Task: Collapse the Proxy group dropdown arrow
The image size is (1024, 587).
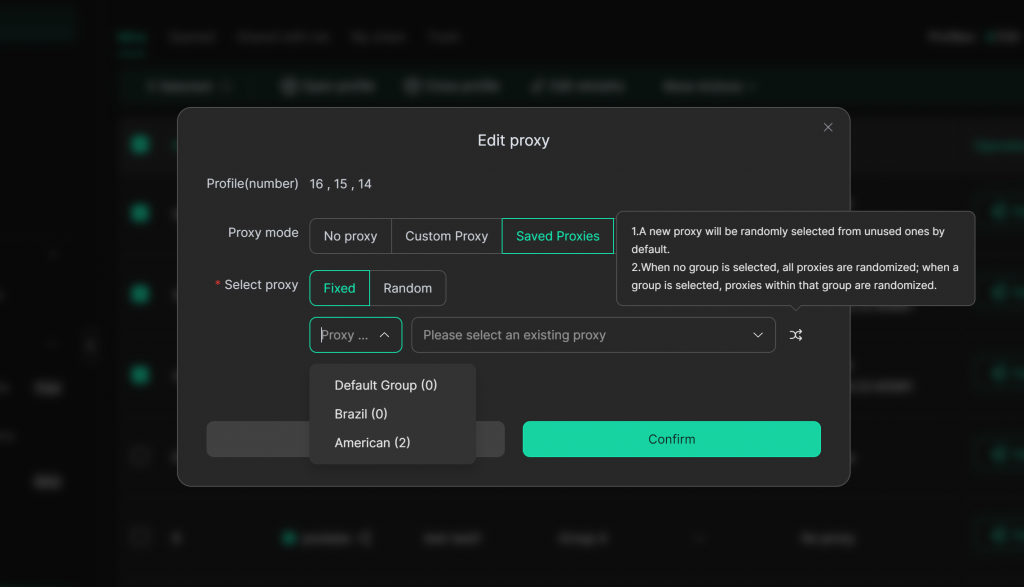Action: click(384, 335)
